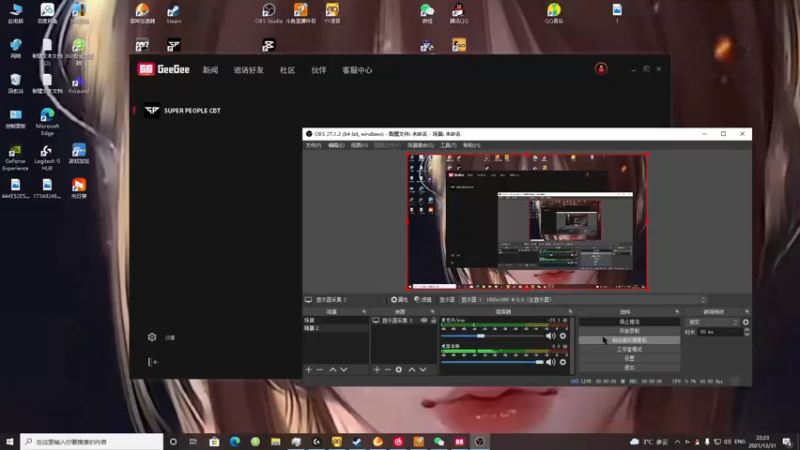Add a new scene with the plus icon under 场景

pos(309,369)
